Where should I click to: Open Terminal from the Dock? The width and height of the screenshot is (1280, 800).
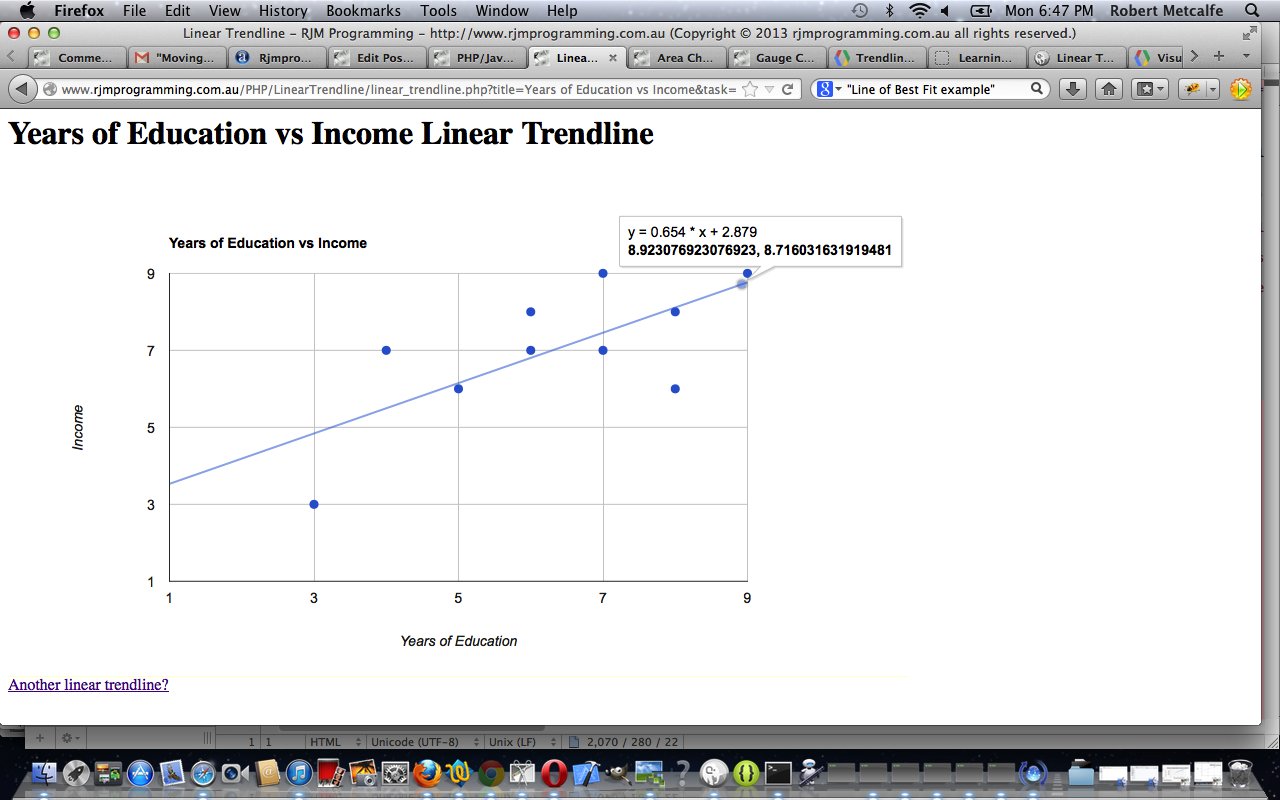(776, 772)
